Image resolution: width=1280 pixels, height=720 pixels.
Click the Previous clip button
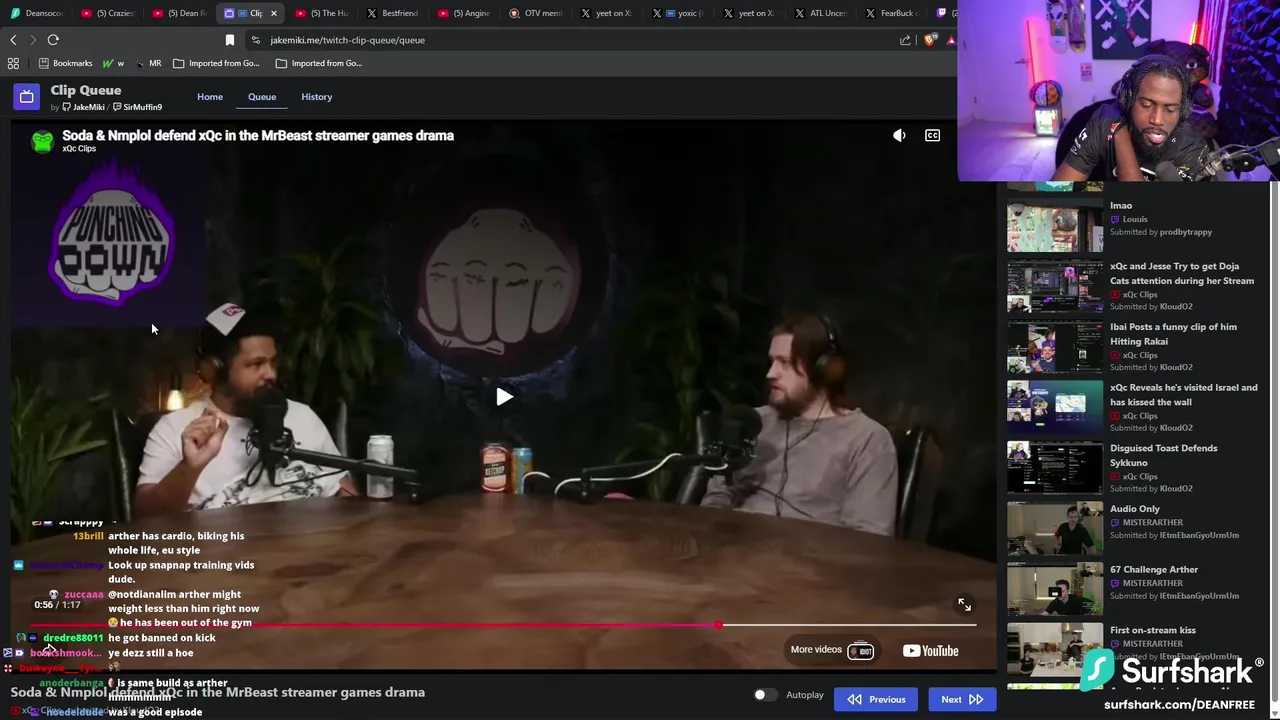[x=876, y=699]
